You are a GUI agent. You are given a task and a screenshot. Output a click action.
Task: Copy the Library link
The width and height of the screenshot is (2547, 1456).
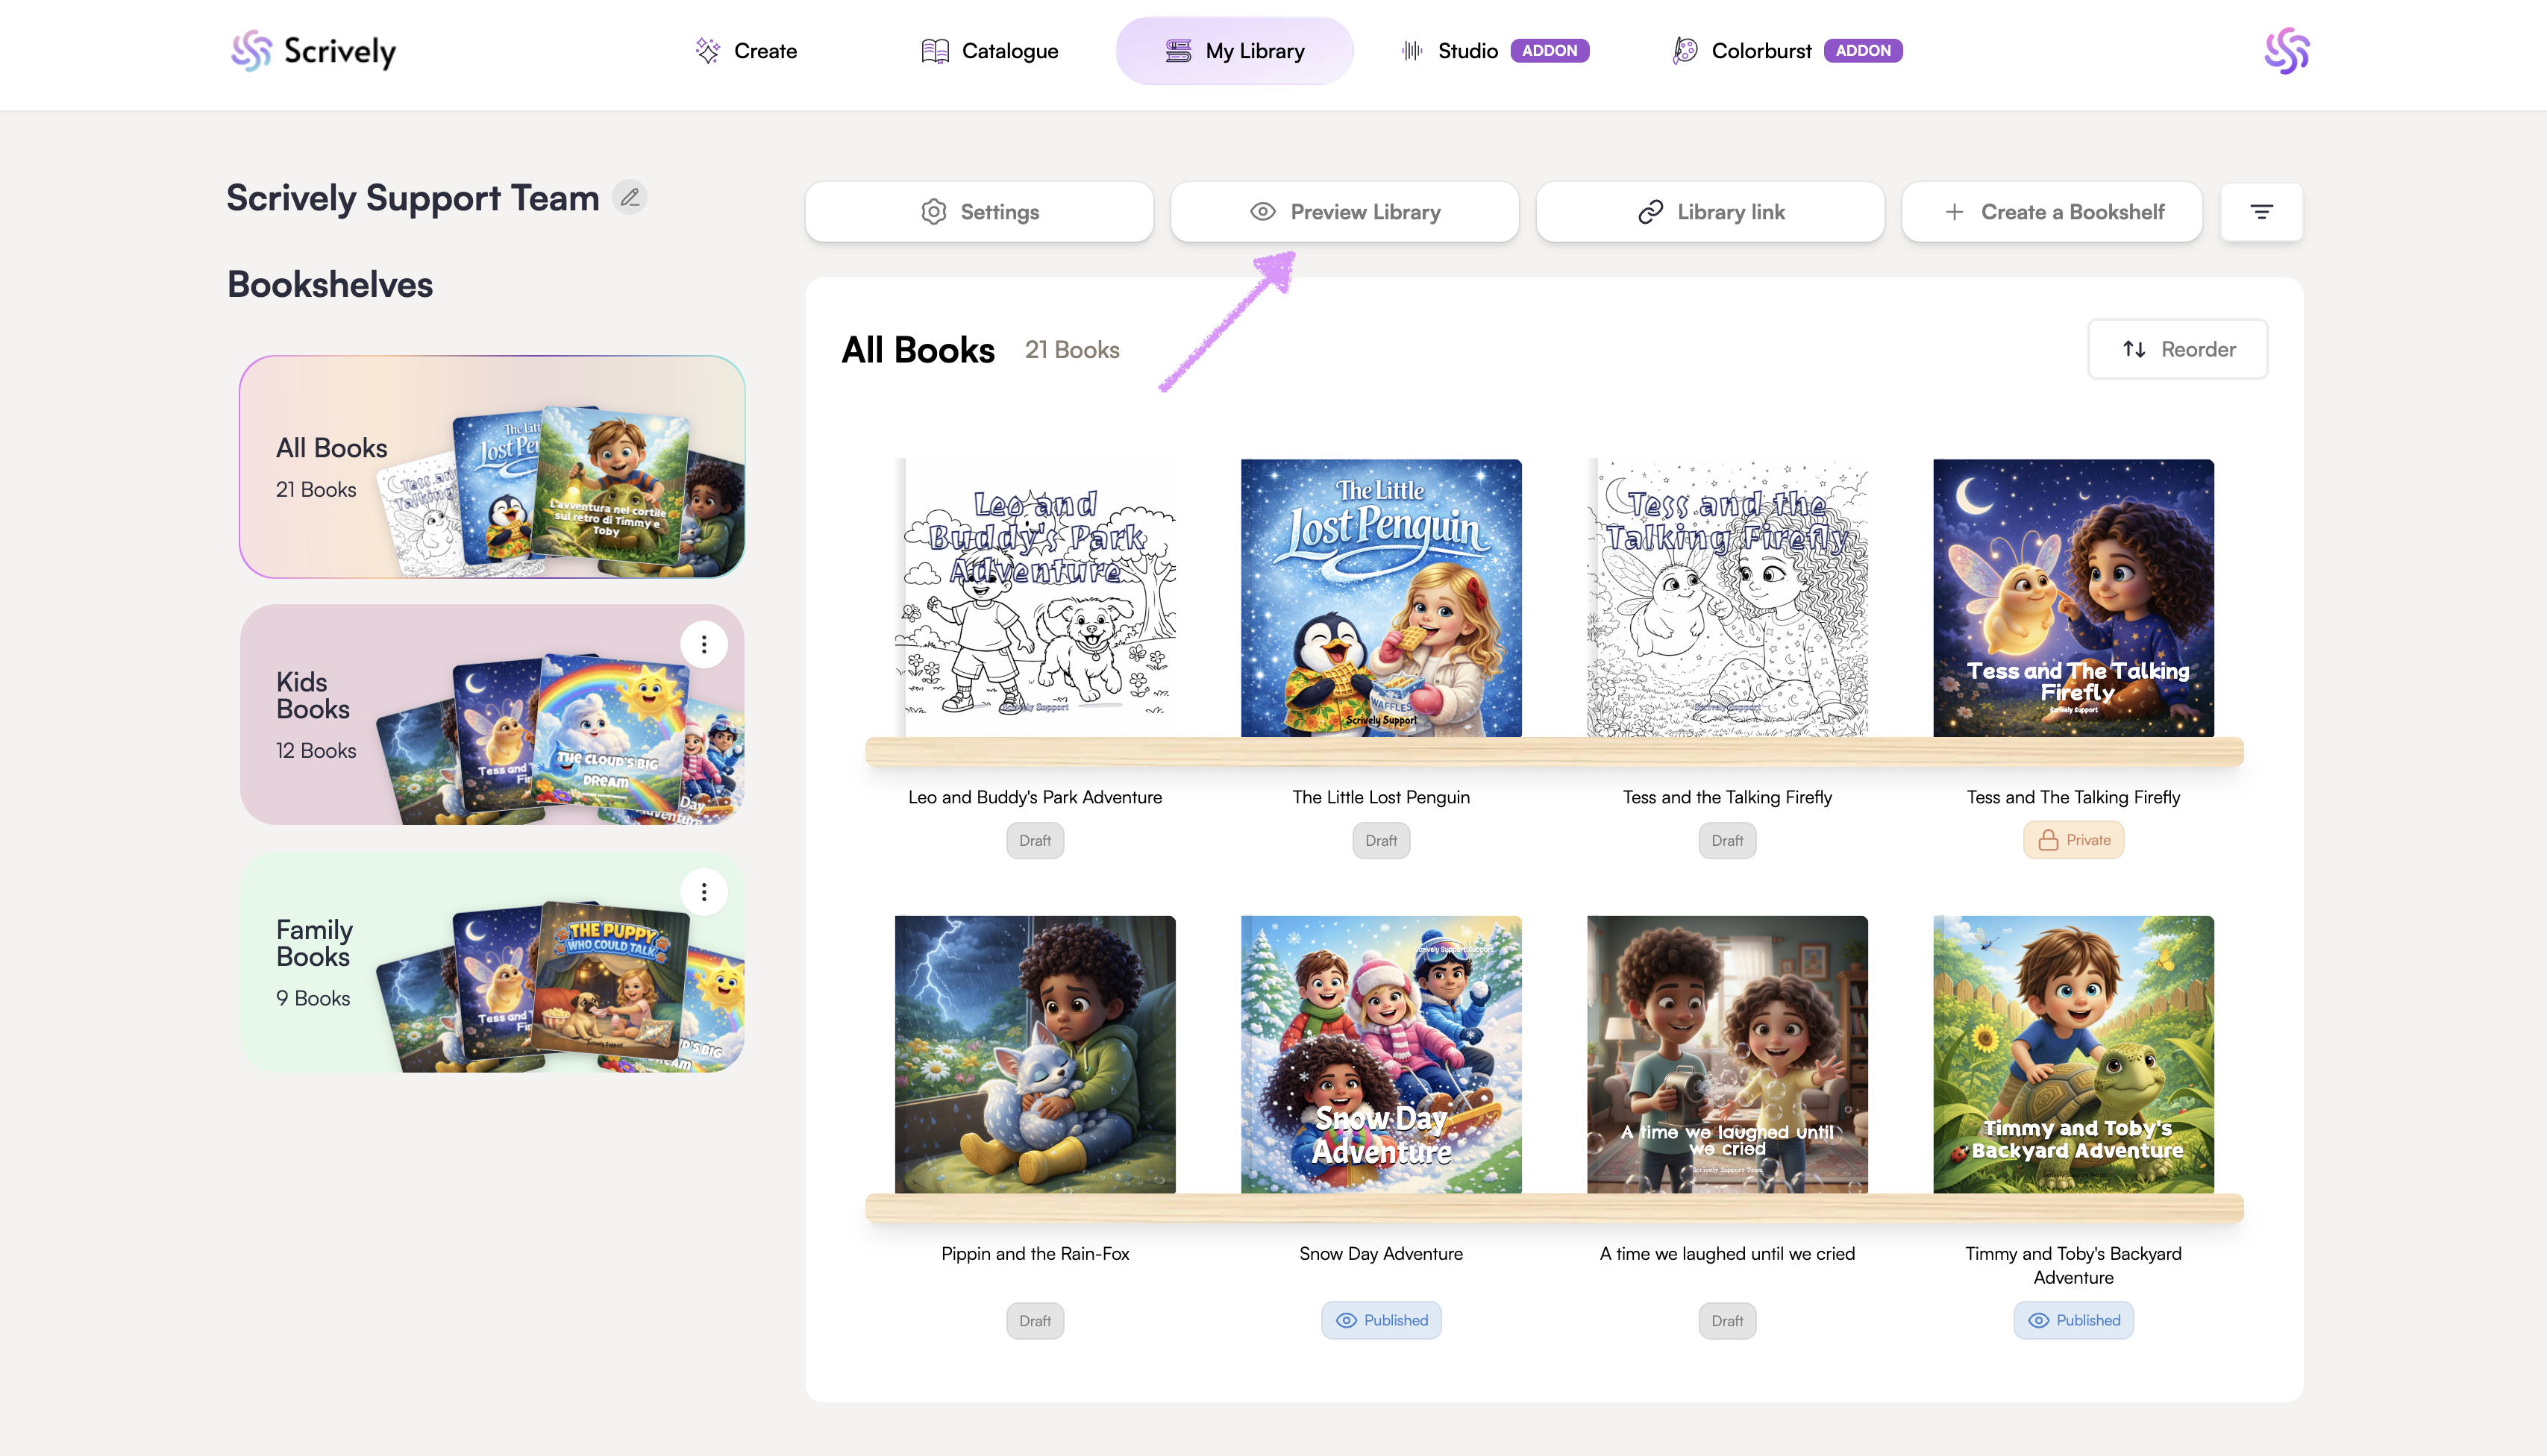1710,212
